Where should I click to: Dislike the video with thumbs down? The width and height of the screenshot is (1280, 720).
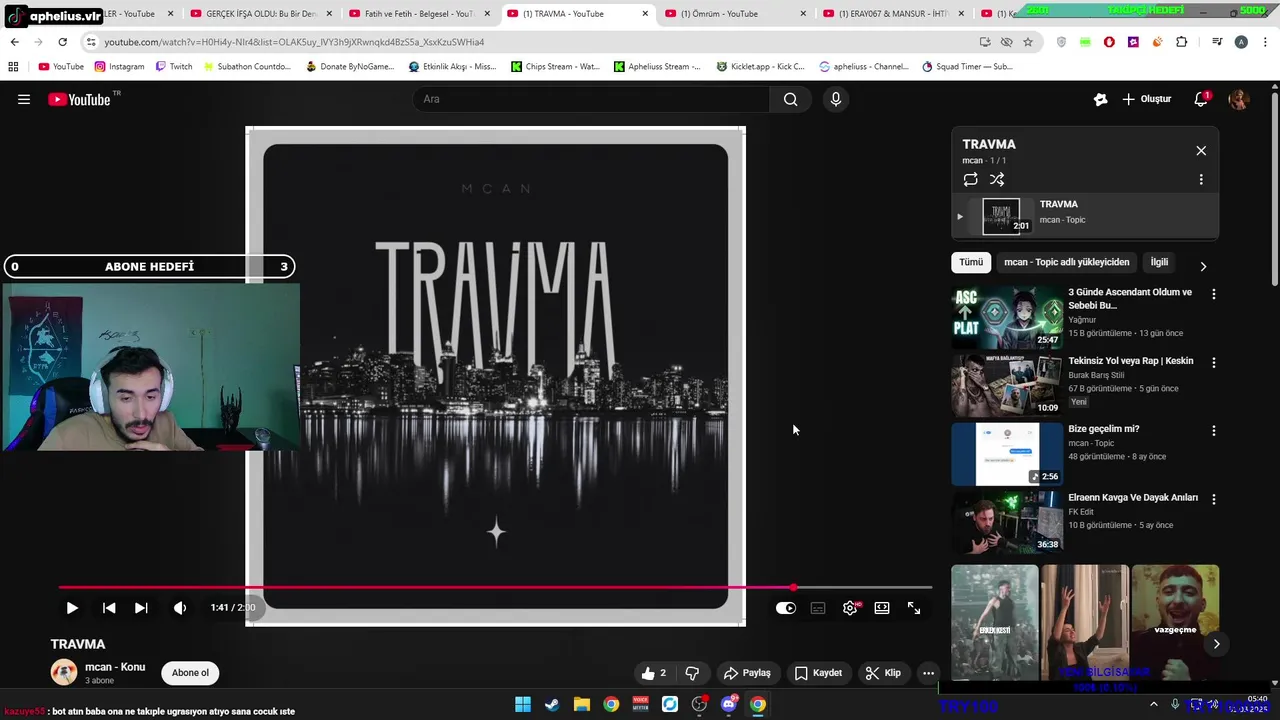tap(692, 673)
